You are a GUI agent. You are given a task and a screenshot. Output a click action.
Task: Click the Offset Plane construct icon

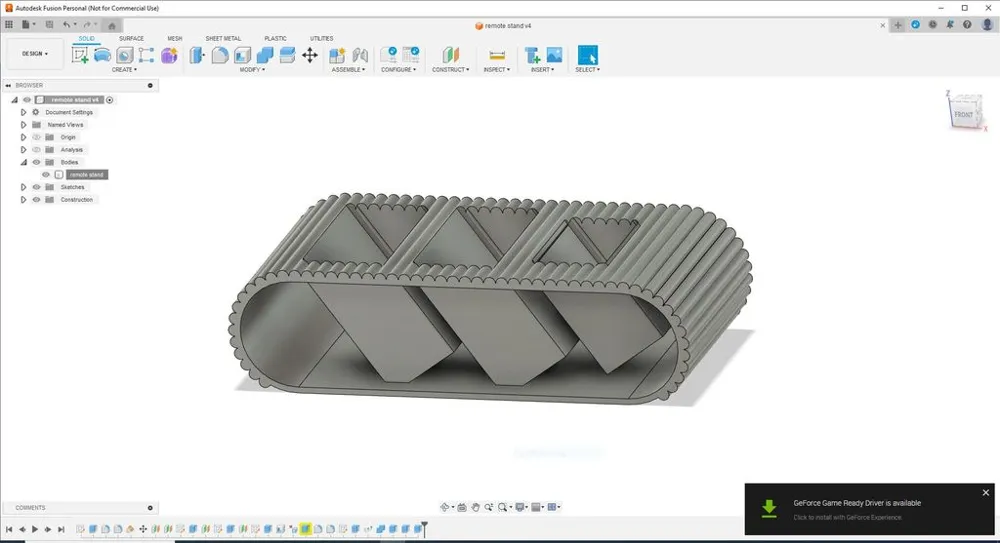pos(450,55)
